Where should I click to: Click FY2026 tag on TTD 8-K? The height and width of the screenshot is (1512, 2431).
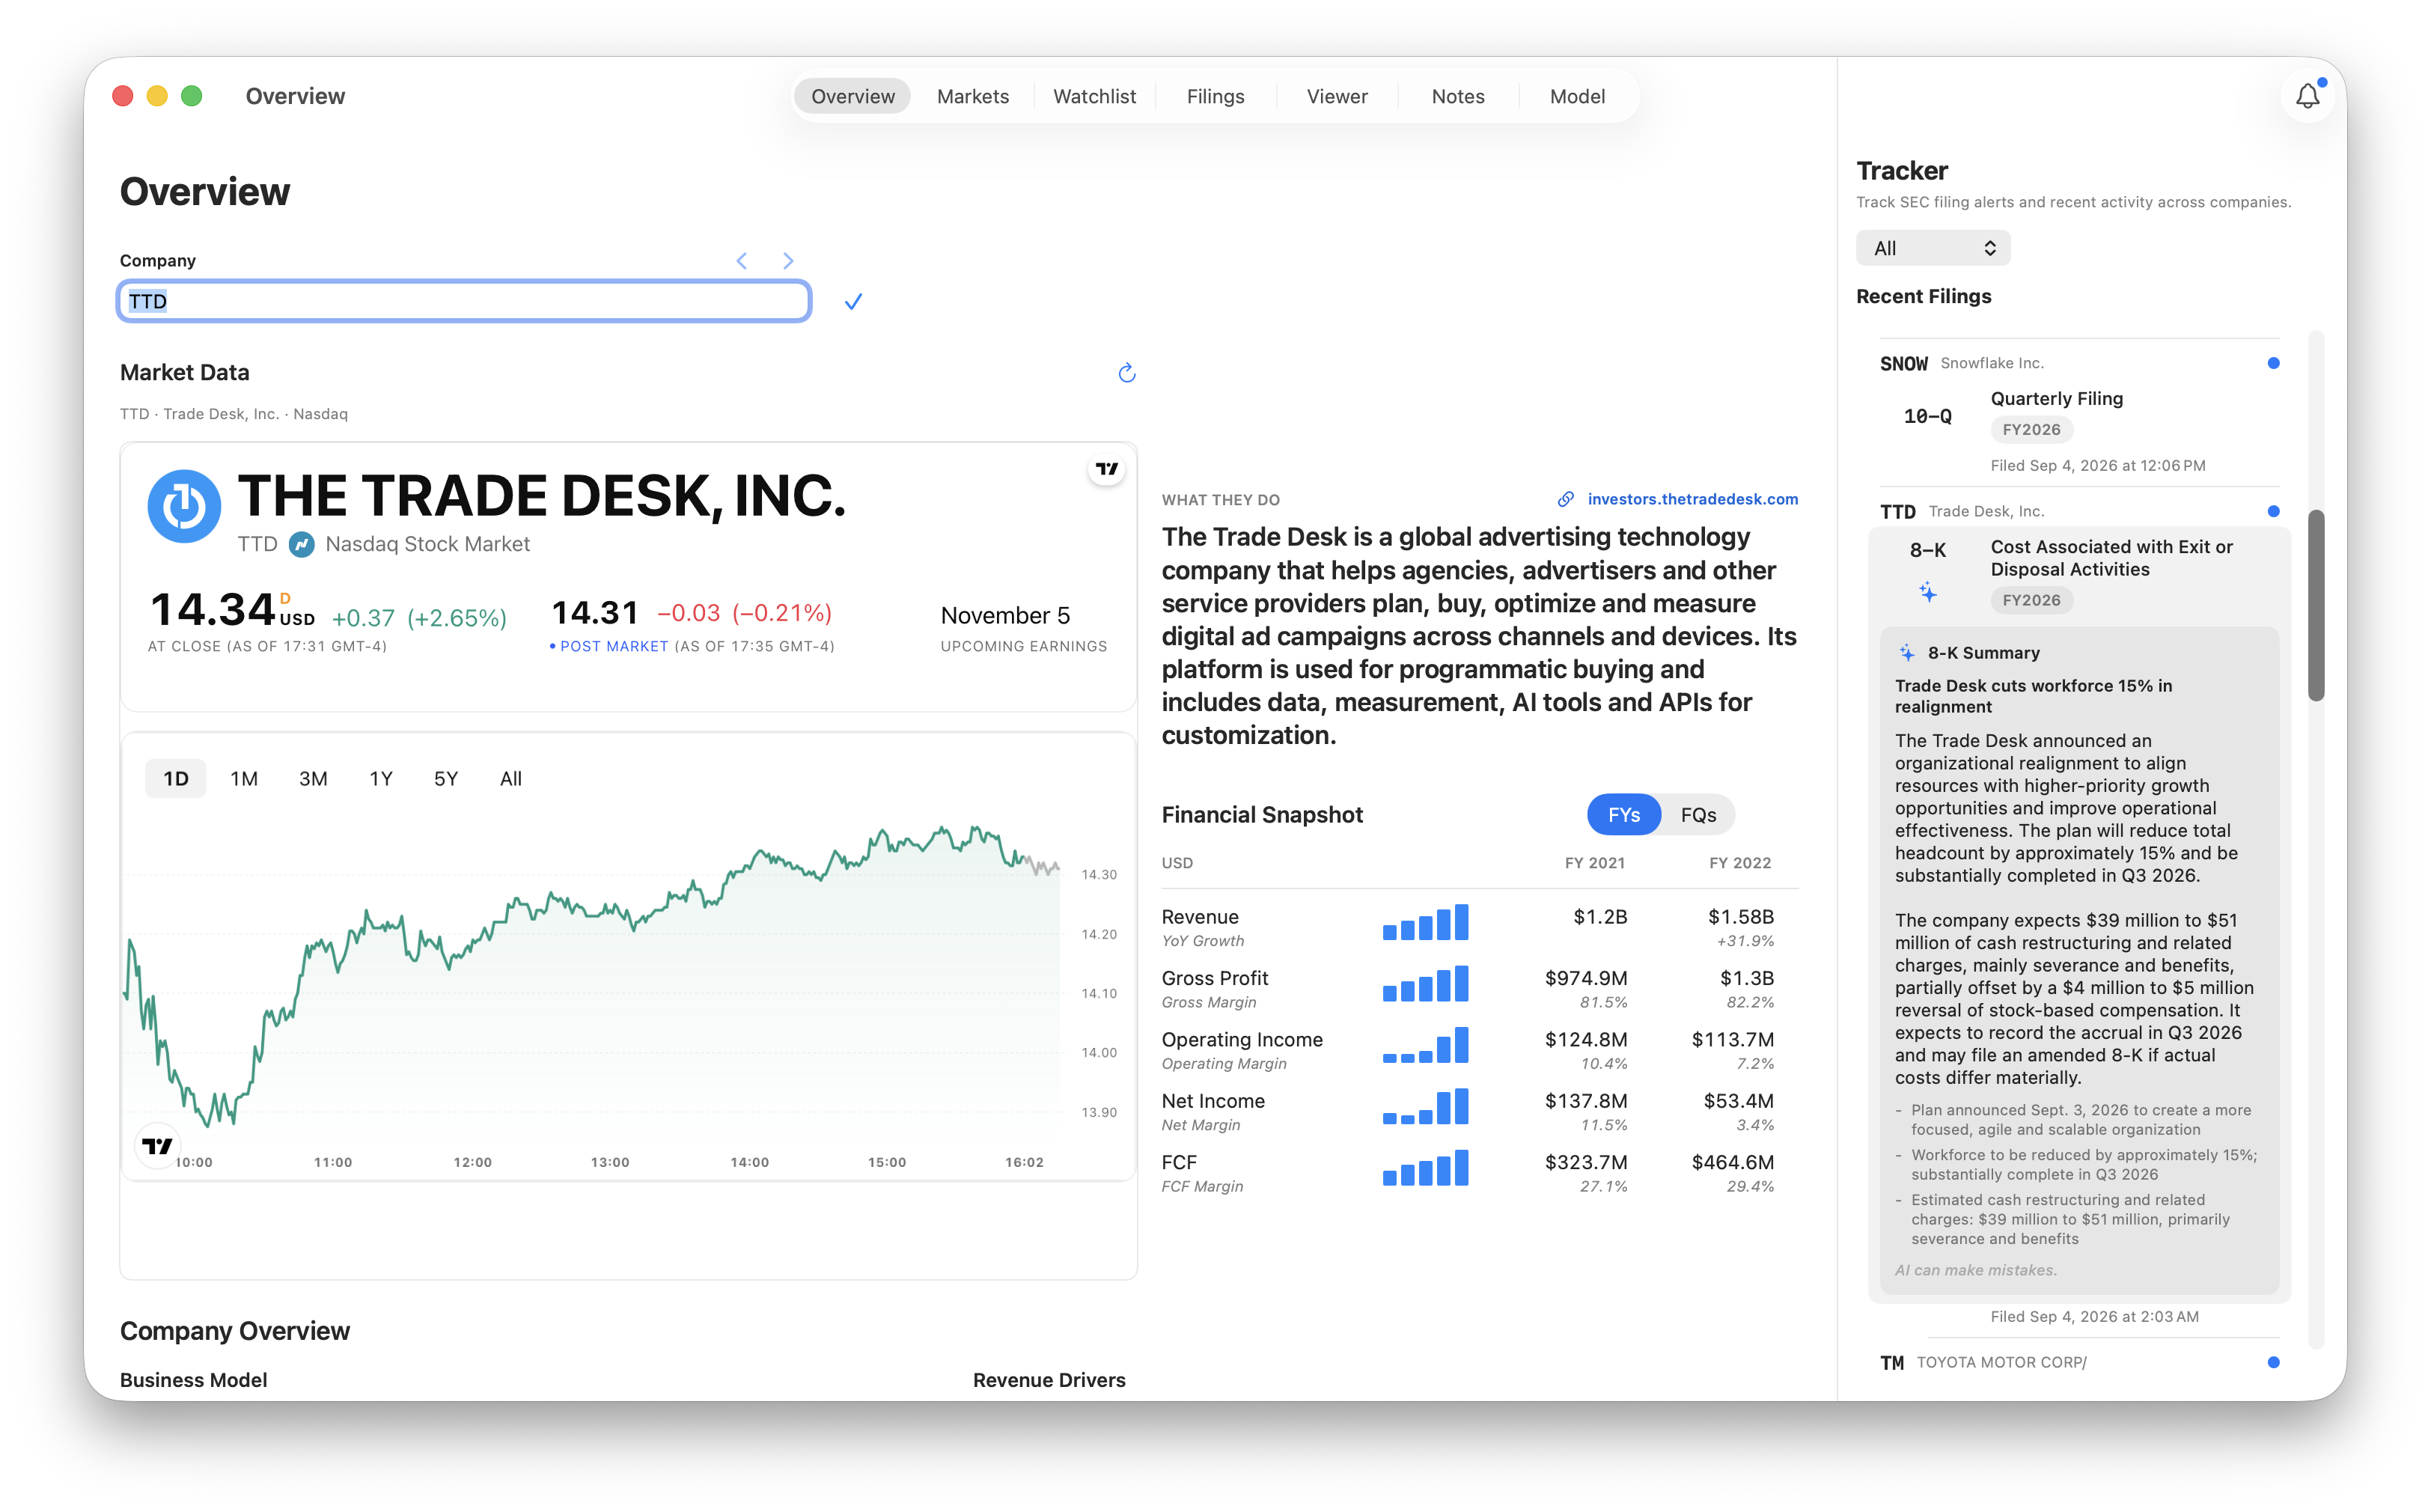tap(2031, 601)
